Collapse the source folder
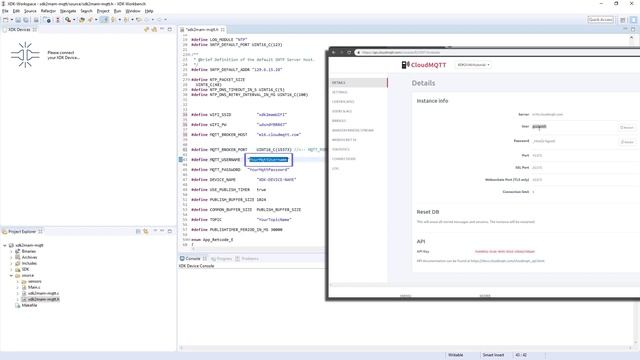Image resolution: width=640 pixels, height=360 pixels. pyautogui.click(x=11, y=276)
